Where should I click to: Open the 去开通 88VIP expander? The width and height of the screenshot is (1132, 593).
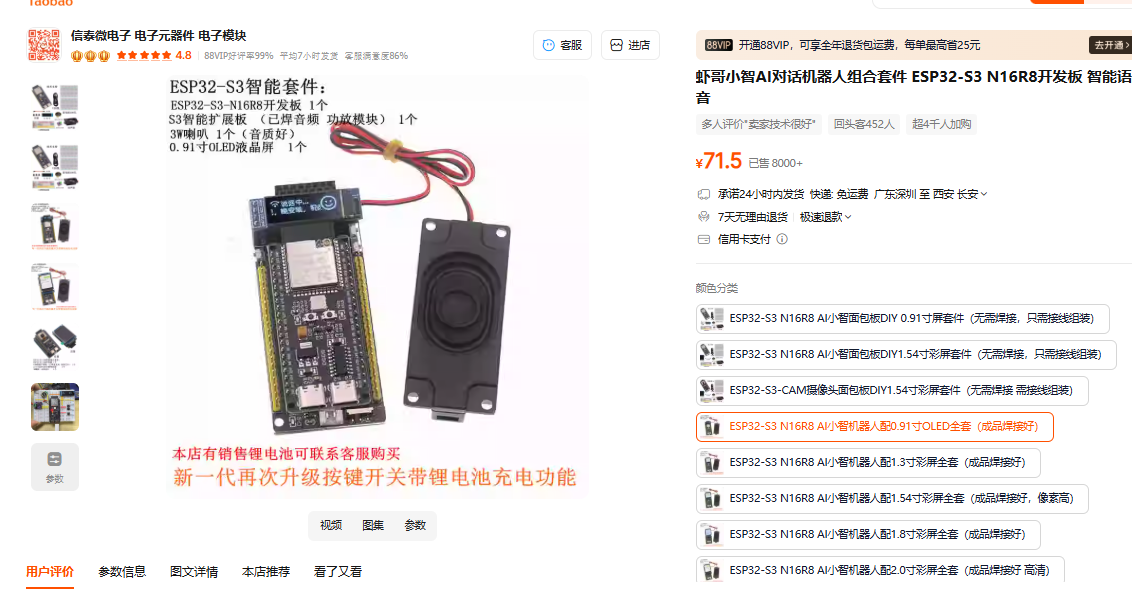[1110, 45]
